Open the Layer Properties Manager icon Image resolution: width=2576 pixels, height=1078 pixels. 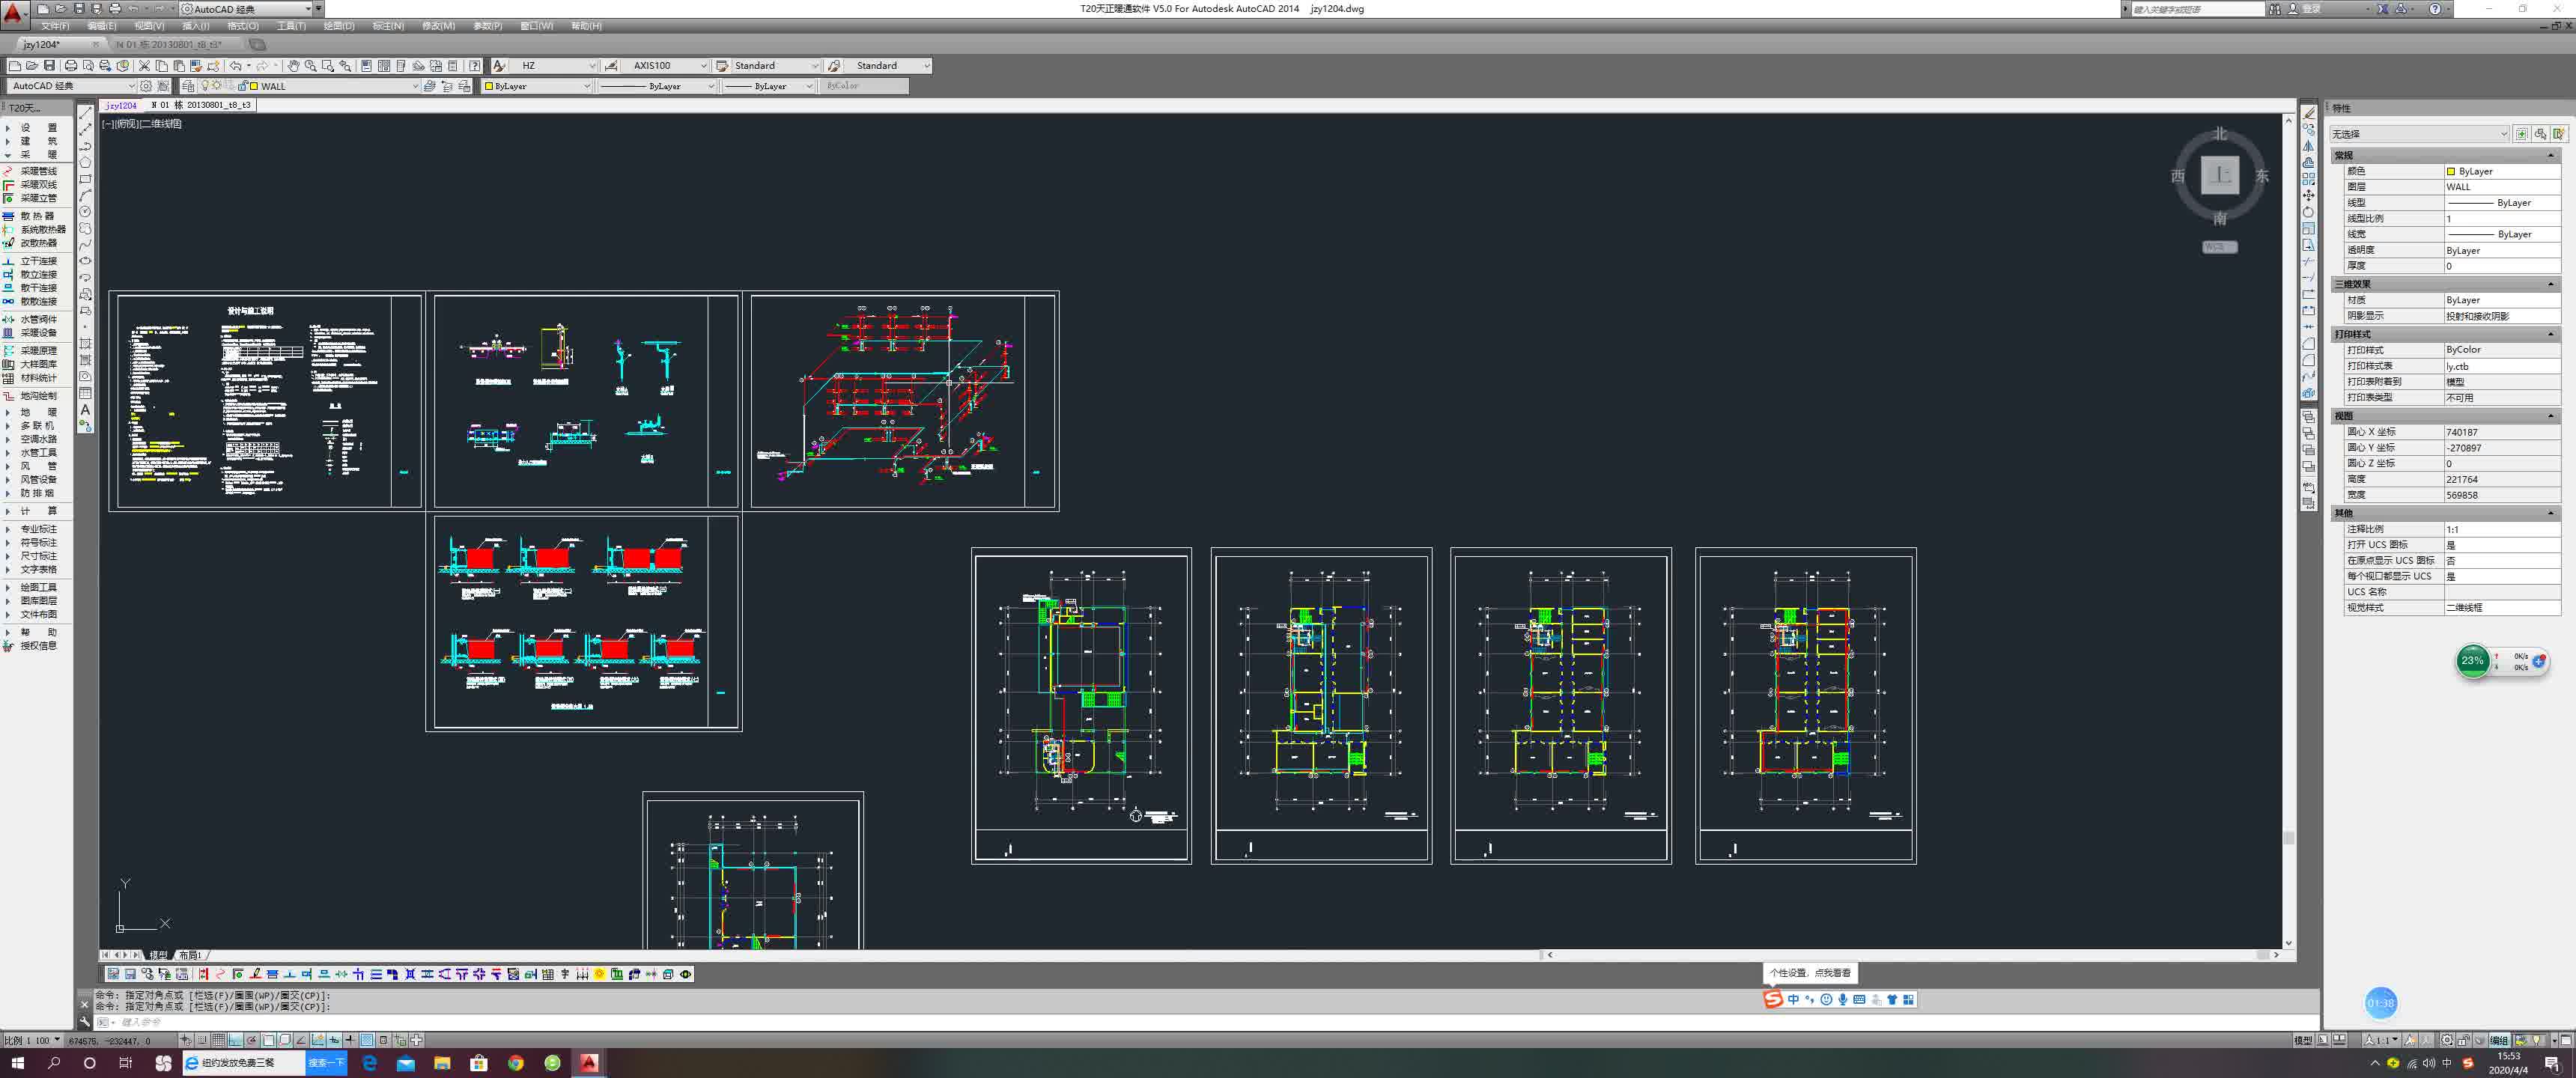tap(189, 86)
